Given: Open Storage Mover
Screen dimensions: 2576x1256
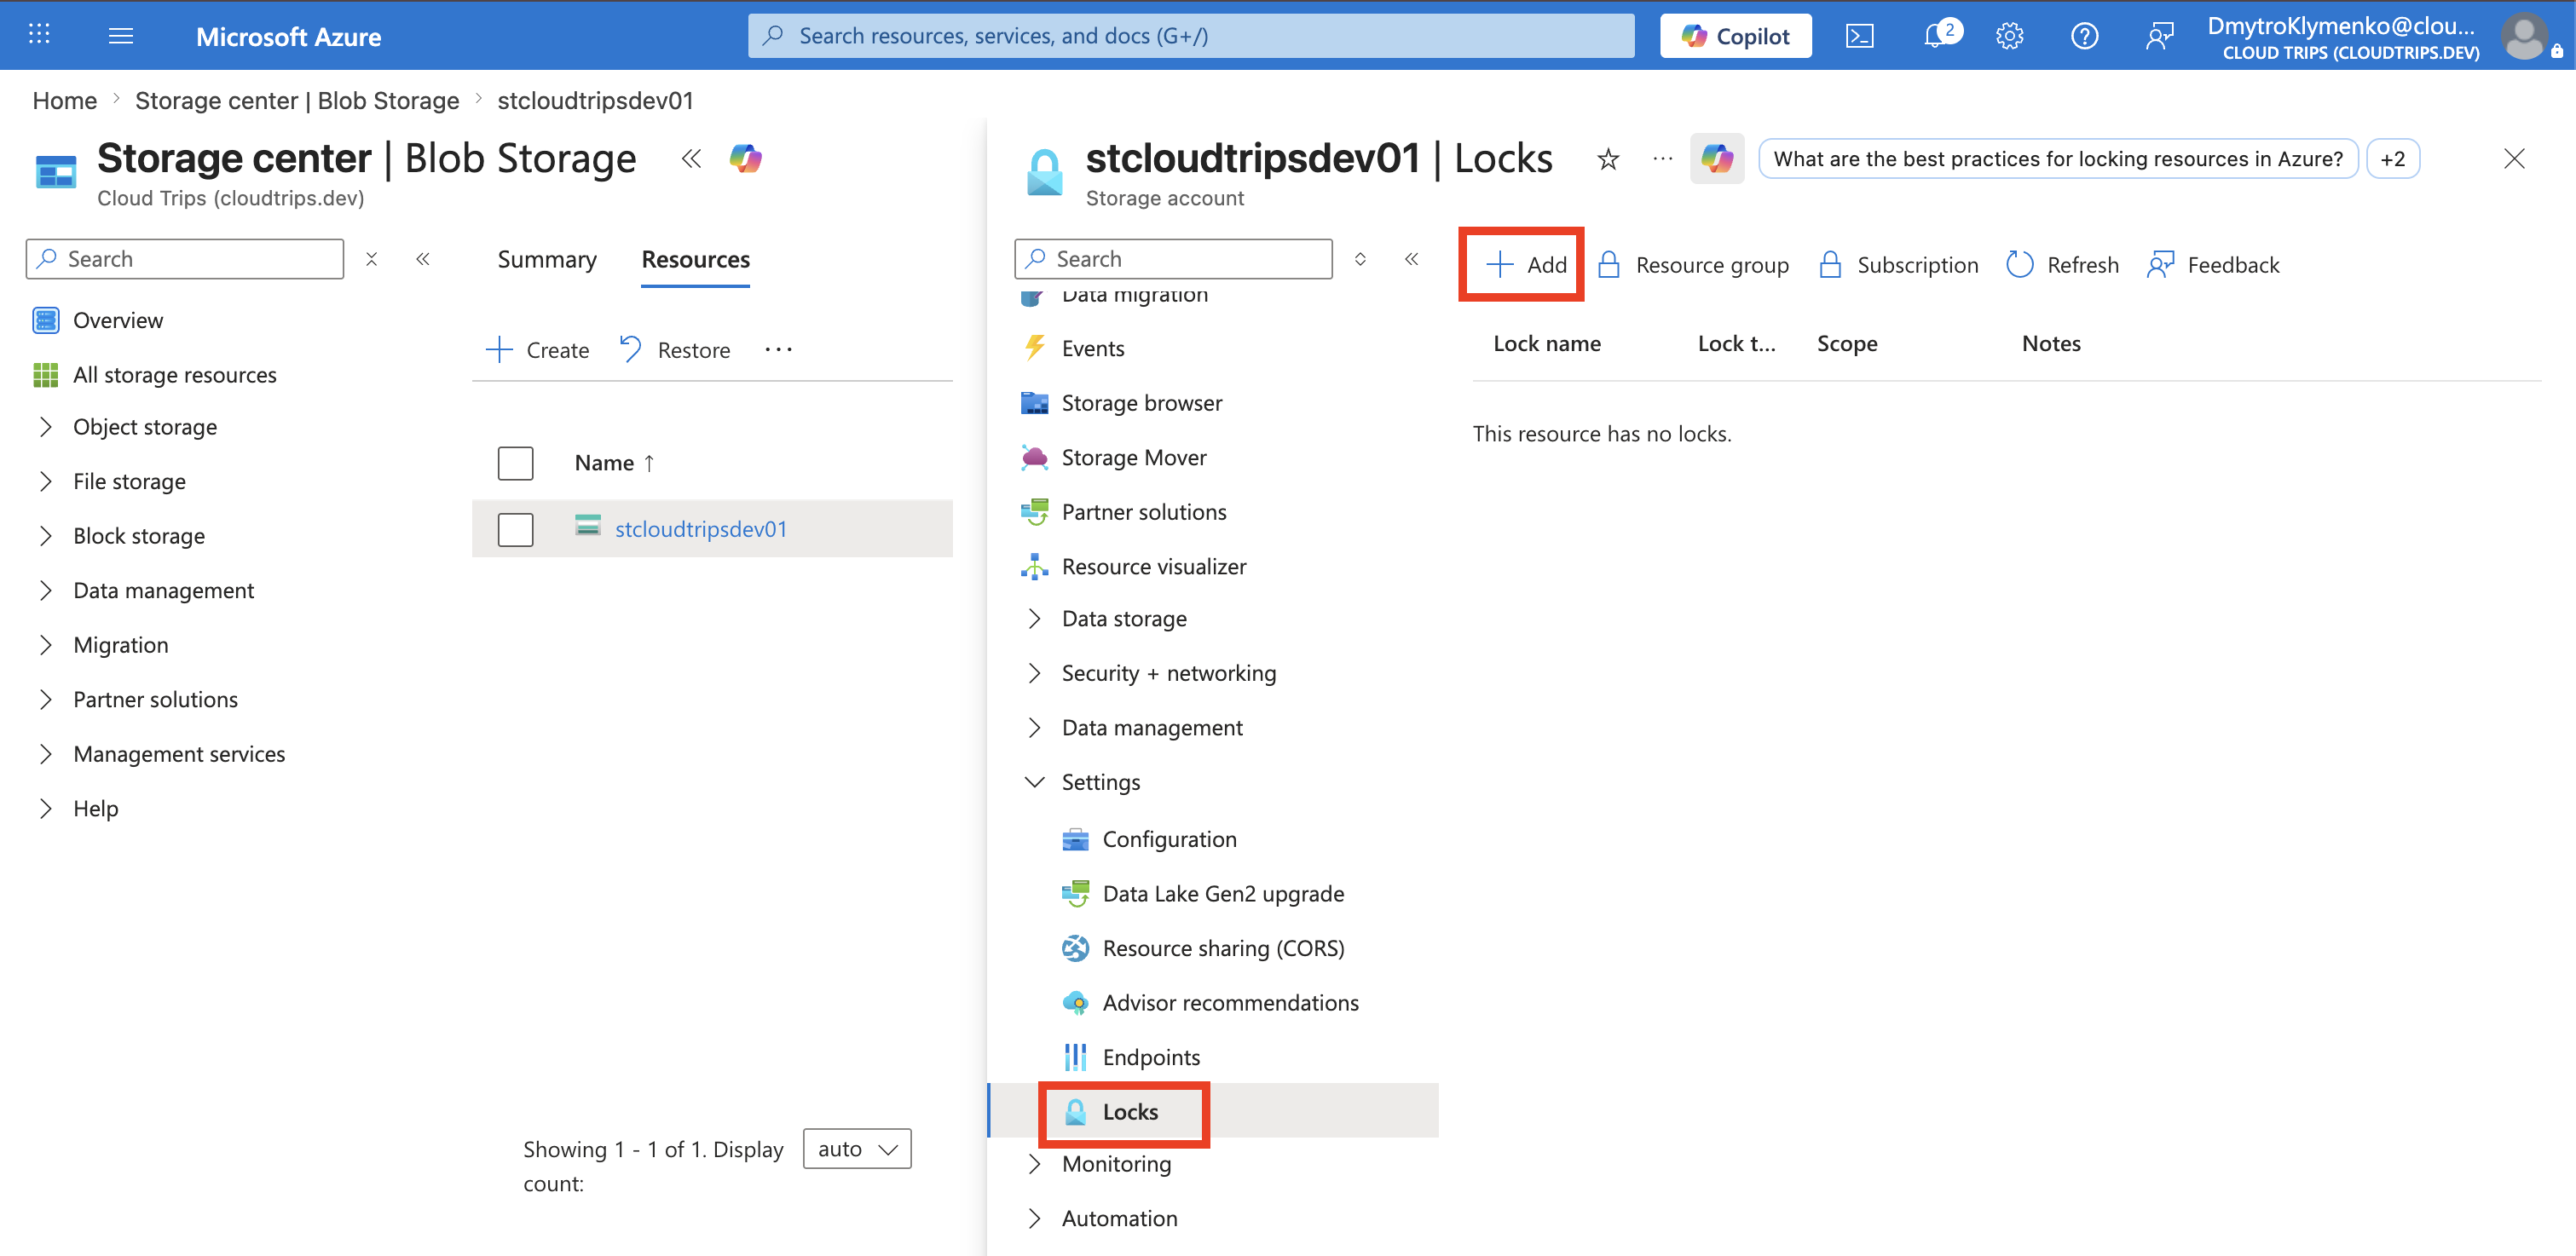Looking at the screenshot, I should coord(1133,457).
